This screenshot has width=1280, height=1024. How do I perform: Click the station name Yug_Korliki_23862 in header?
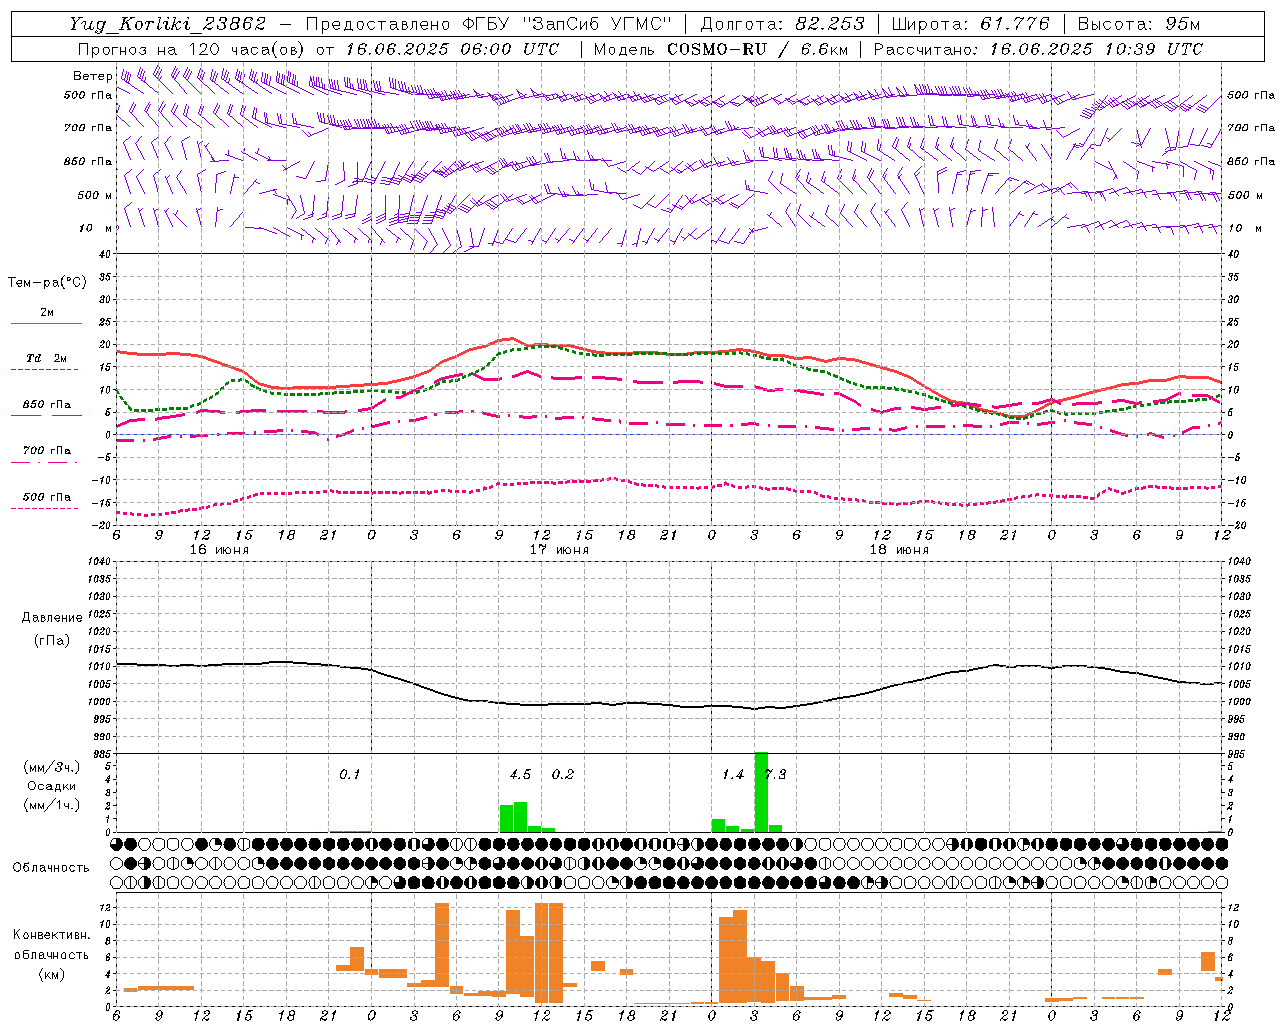(x=168, y=24)
